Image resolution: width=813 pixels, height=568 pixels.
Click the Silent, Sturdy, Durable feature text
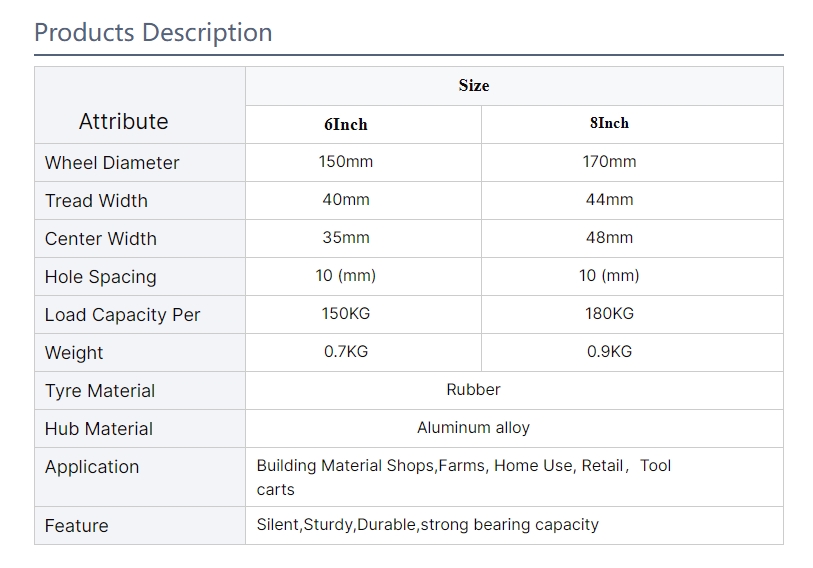coord(427,524)
